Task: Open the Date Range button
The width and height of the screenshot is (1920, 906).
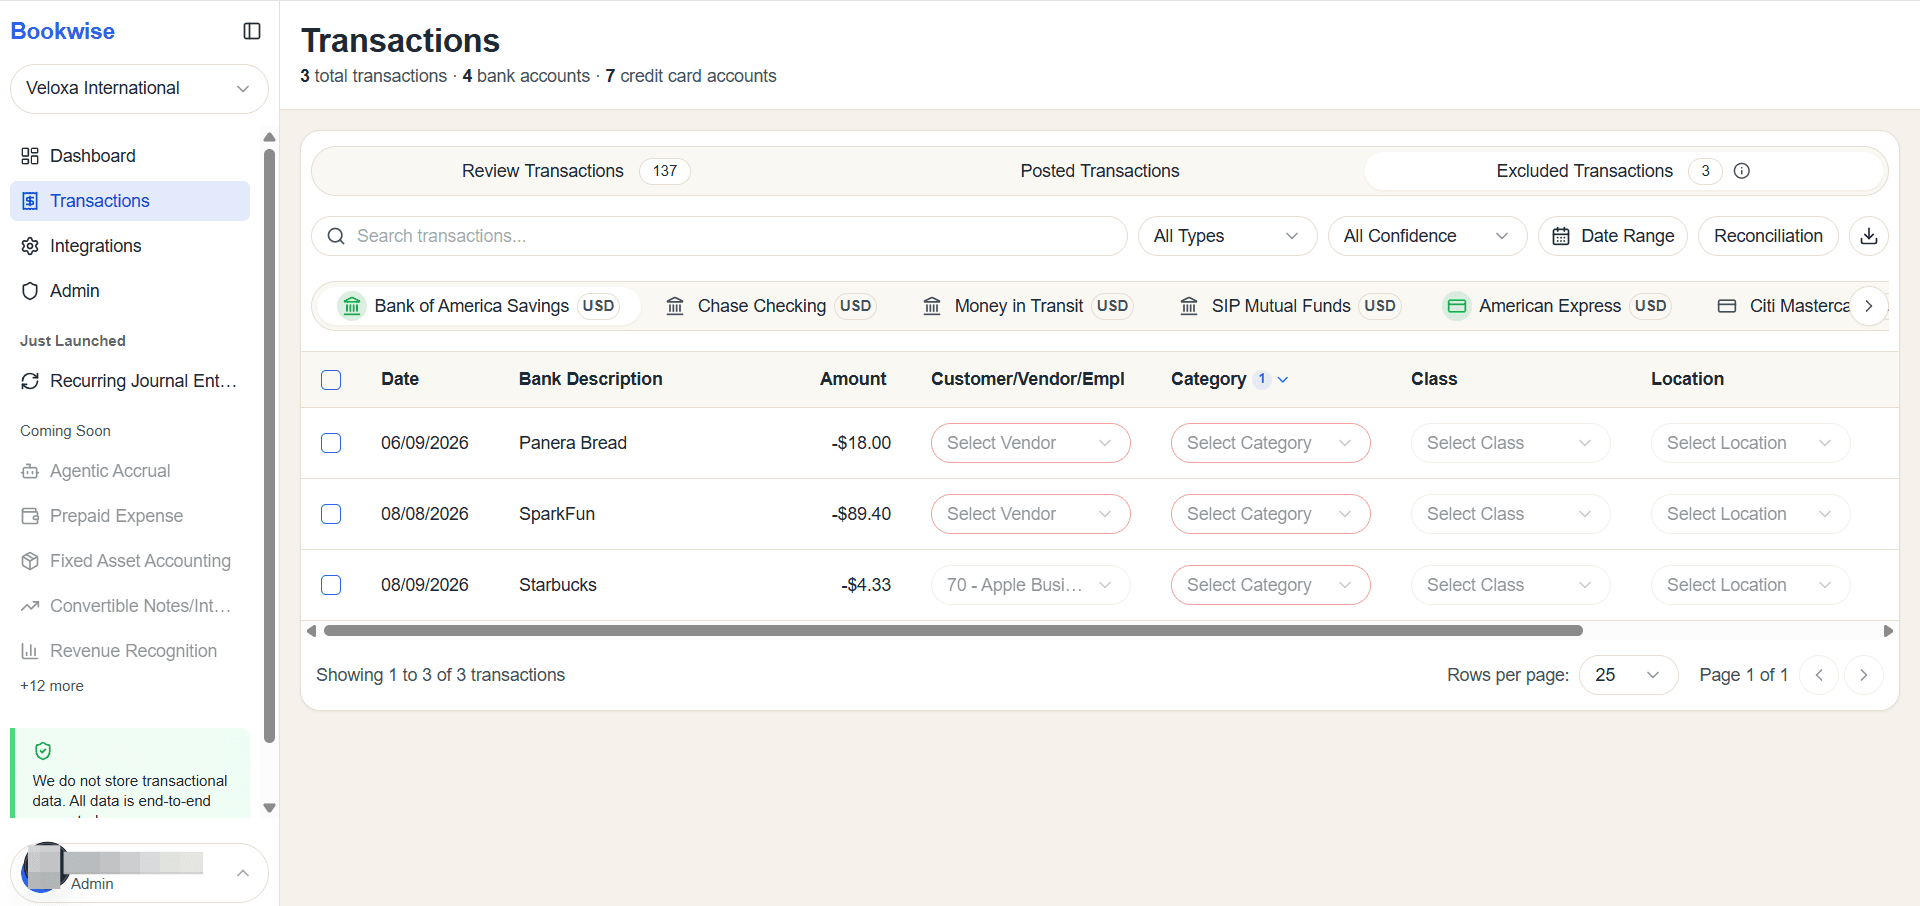Action: [x=1613, y=236]
